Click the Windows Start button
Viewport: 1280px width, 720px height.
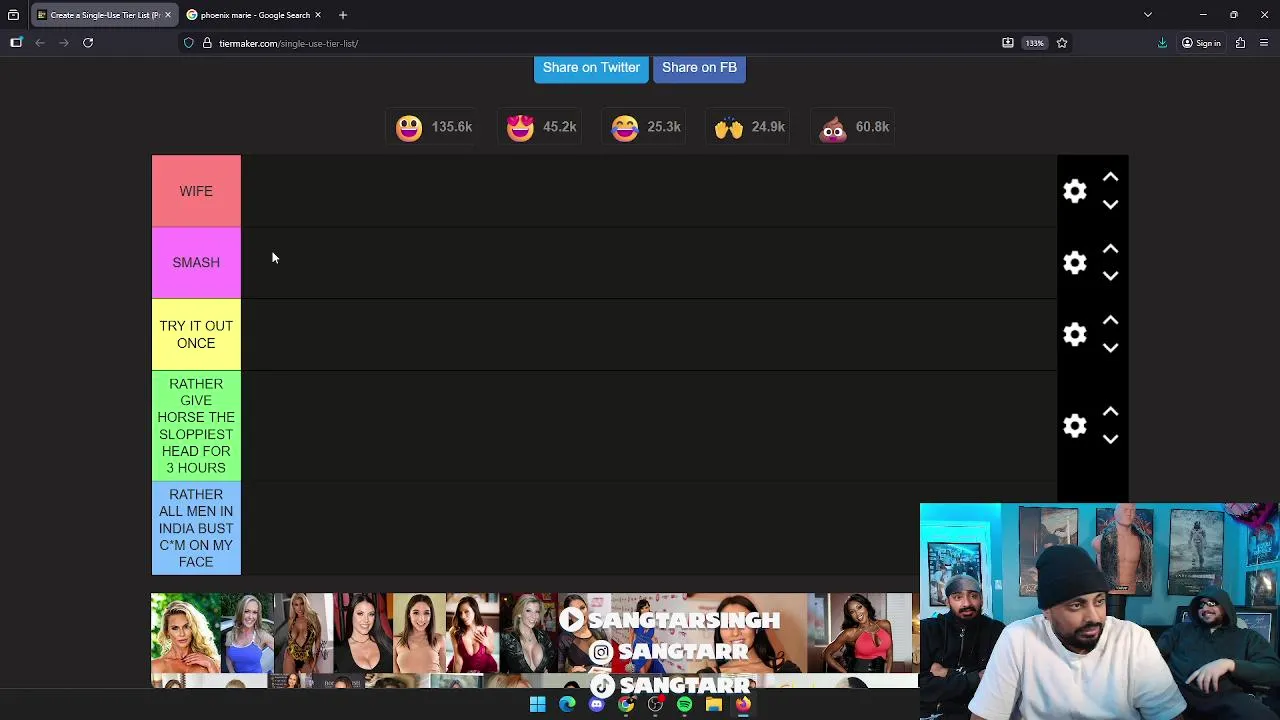click(538, 704)
